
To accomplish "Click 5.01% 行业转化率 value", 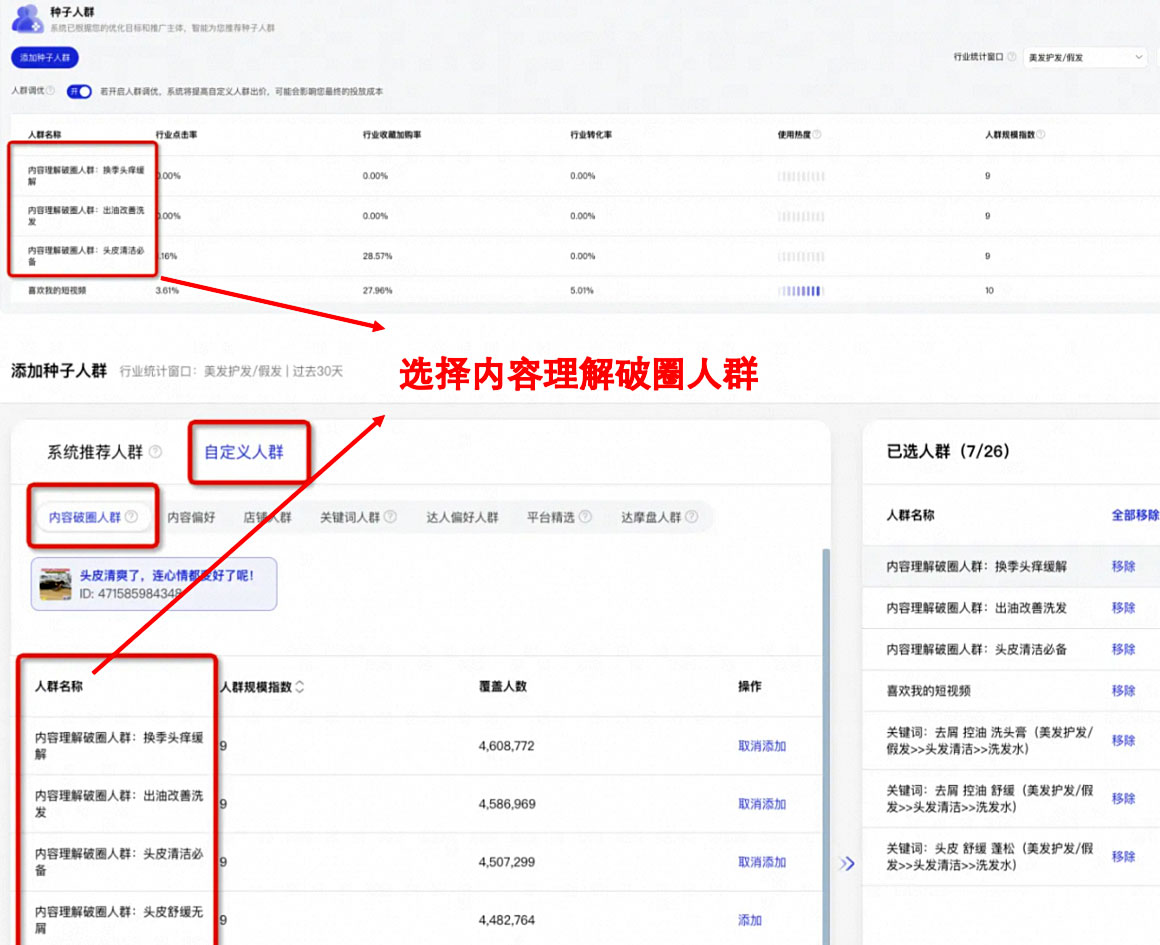I will [581, 290].
